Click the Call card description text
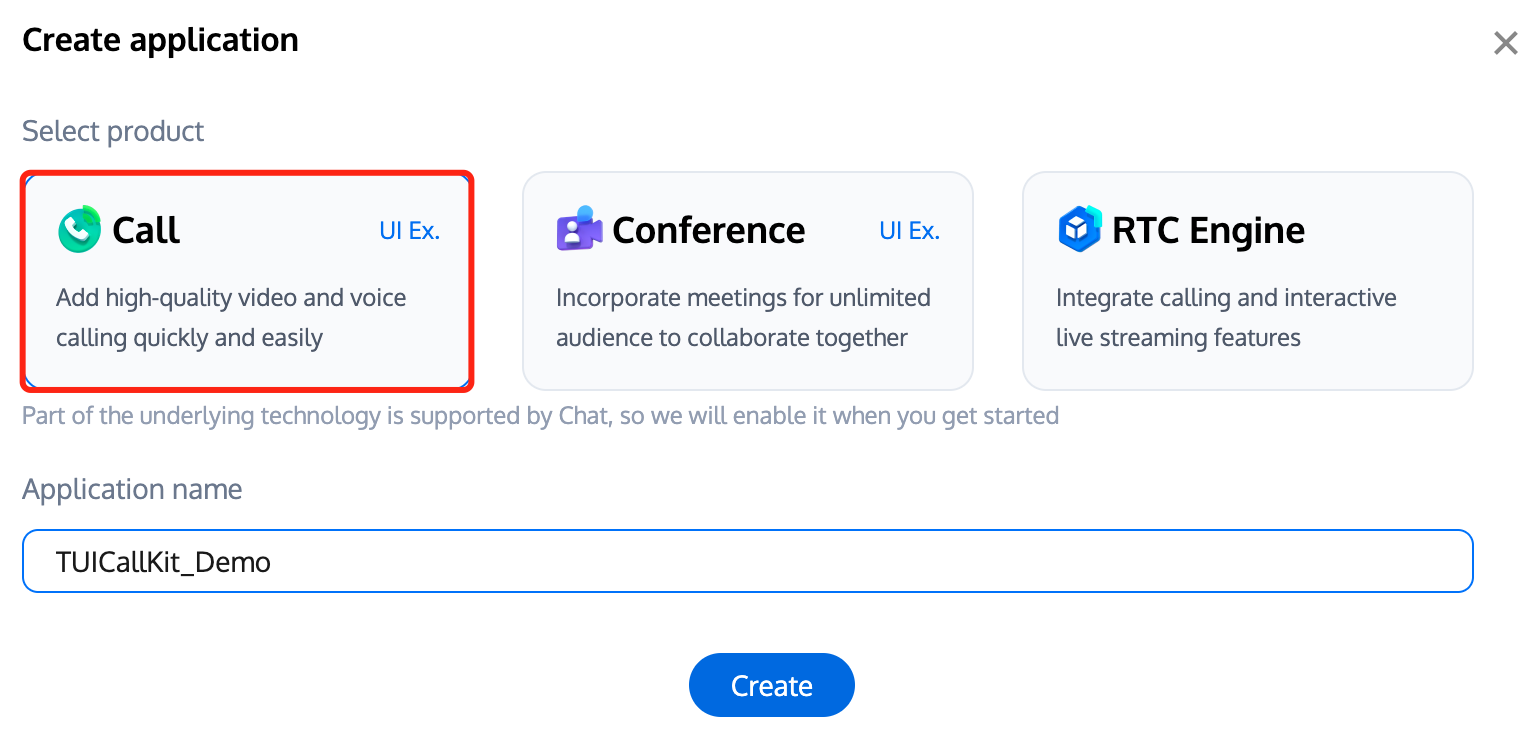Image resolution: width=1540 pixels, height=732 pixels. (231, 318)
